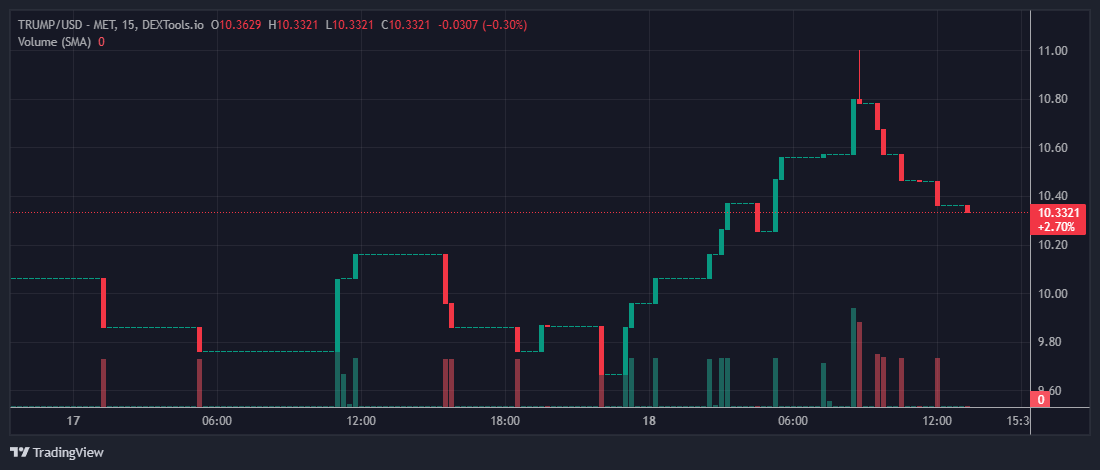Image resolution: width=1100 pixels, height=470 pixels.
Task: Select the 10.00 level on the price scale
Action: [x=1052, y=294]
